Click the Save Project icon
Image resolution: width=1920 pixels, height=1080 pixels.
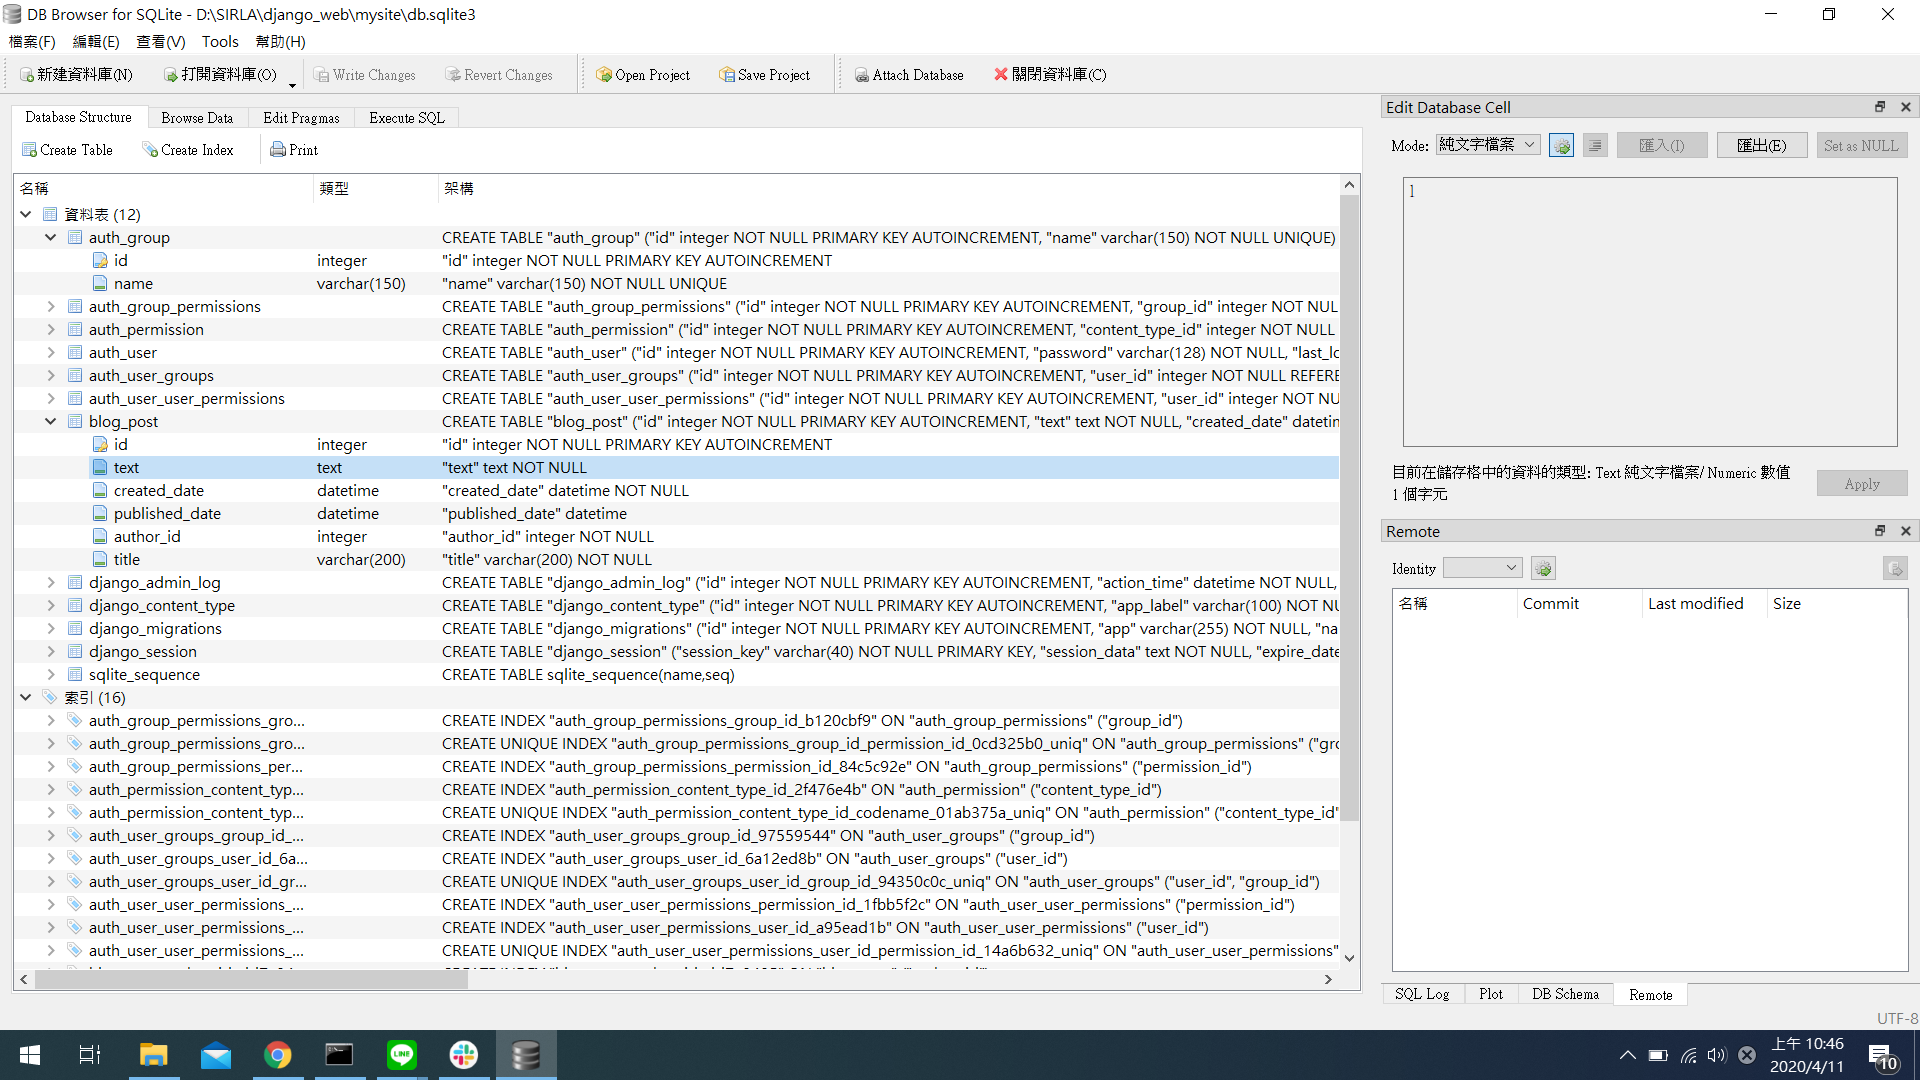(727, 75)
